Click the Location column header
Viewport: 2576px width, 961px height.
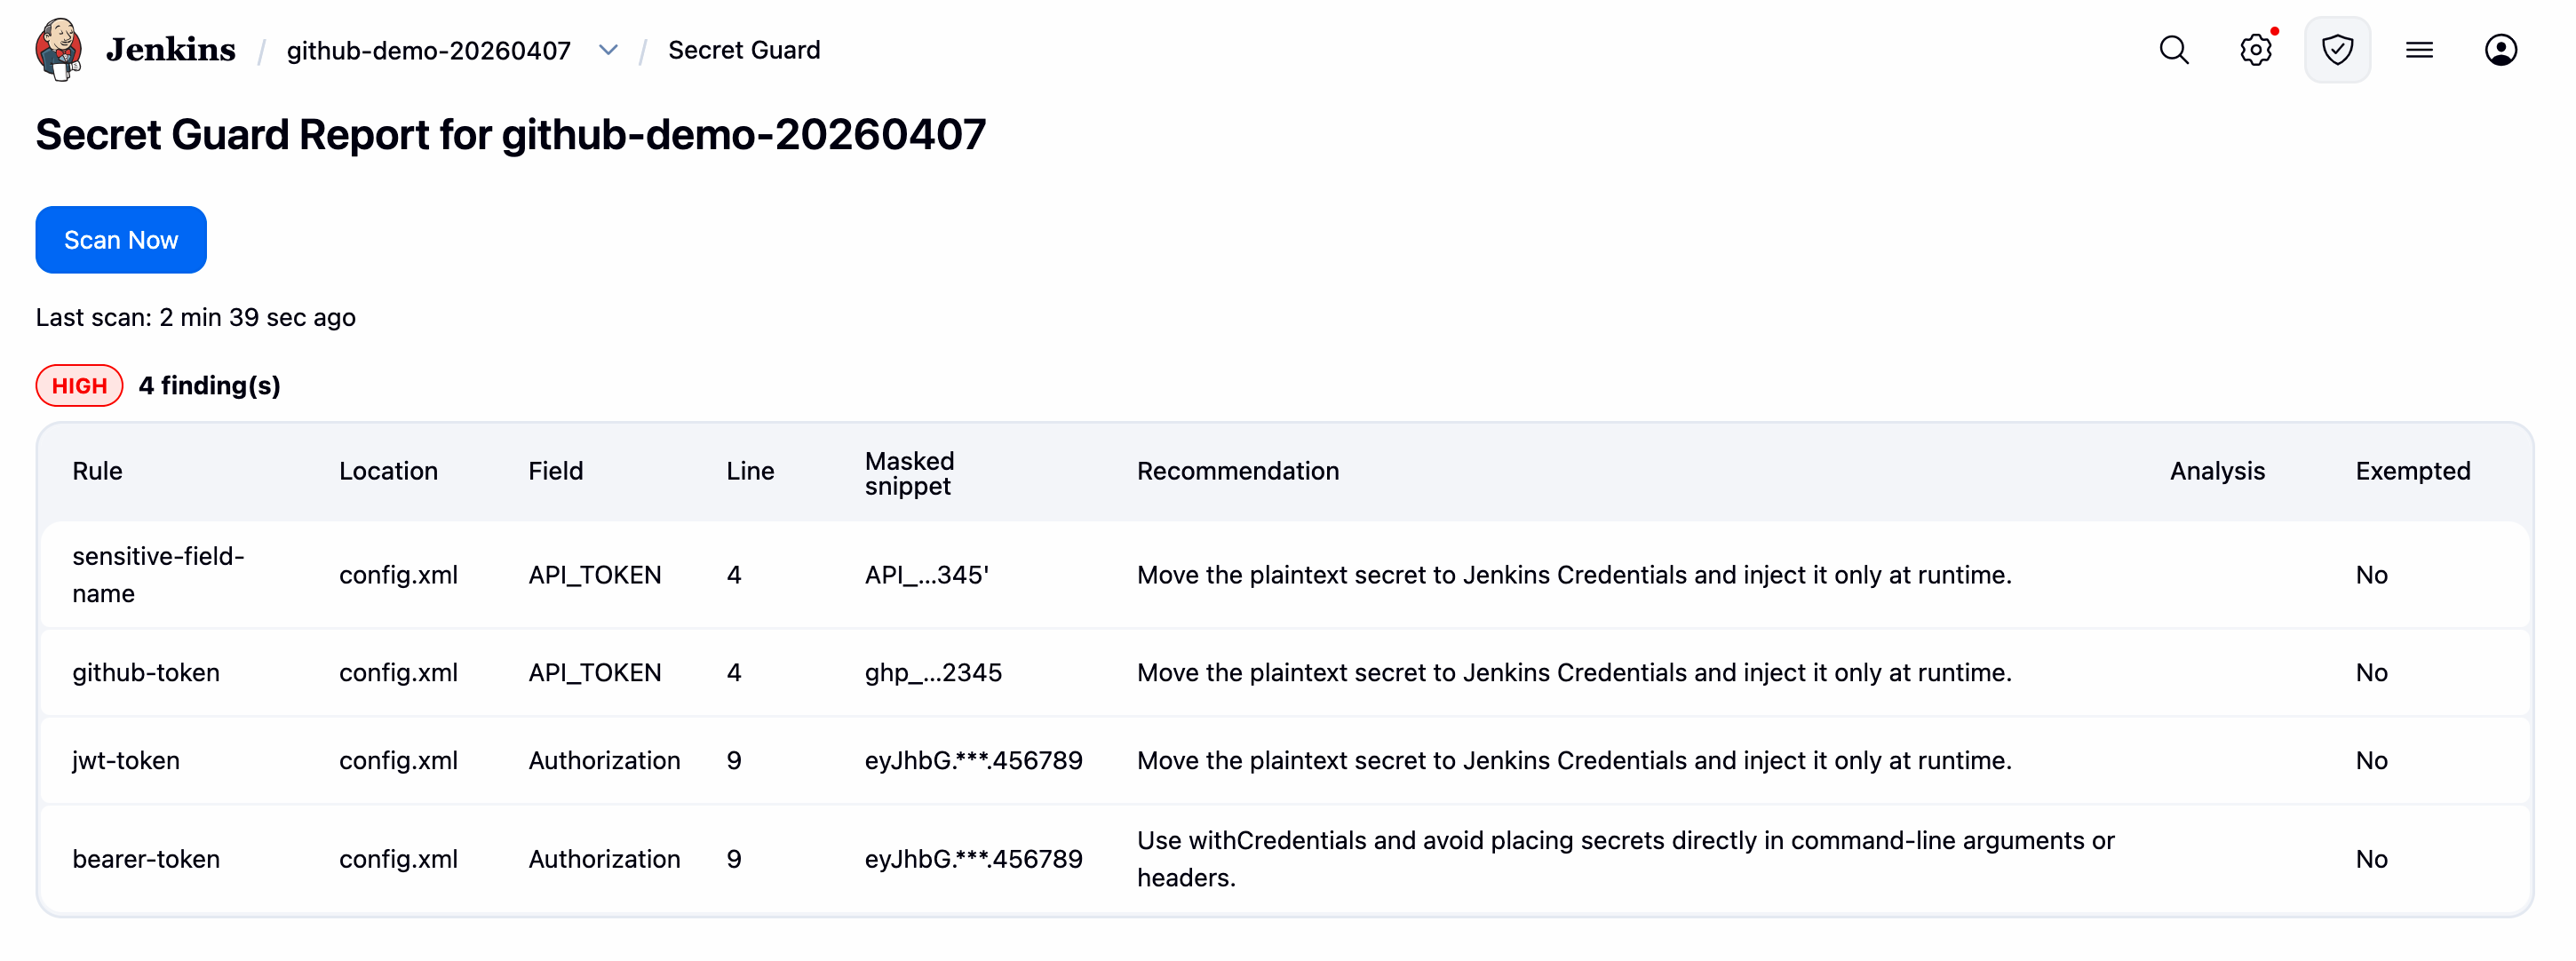pos(388,471)
